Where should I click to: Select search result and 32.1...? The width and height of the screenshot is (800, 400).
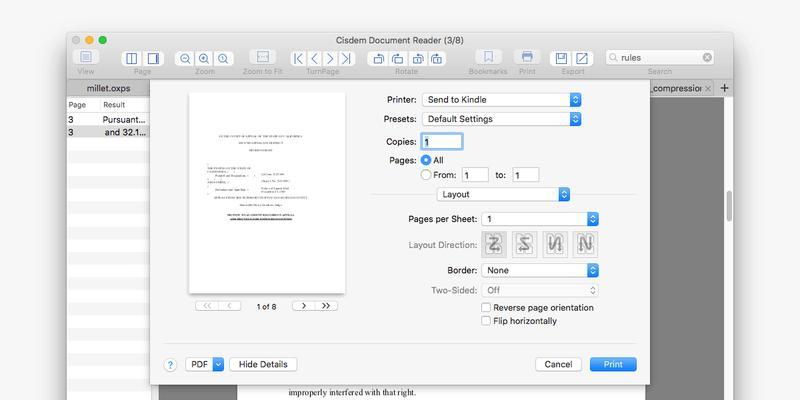tap(108, 132)
